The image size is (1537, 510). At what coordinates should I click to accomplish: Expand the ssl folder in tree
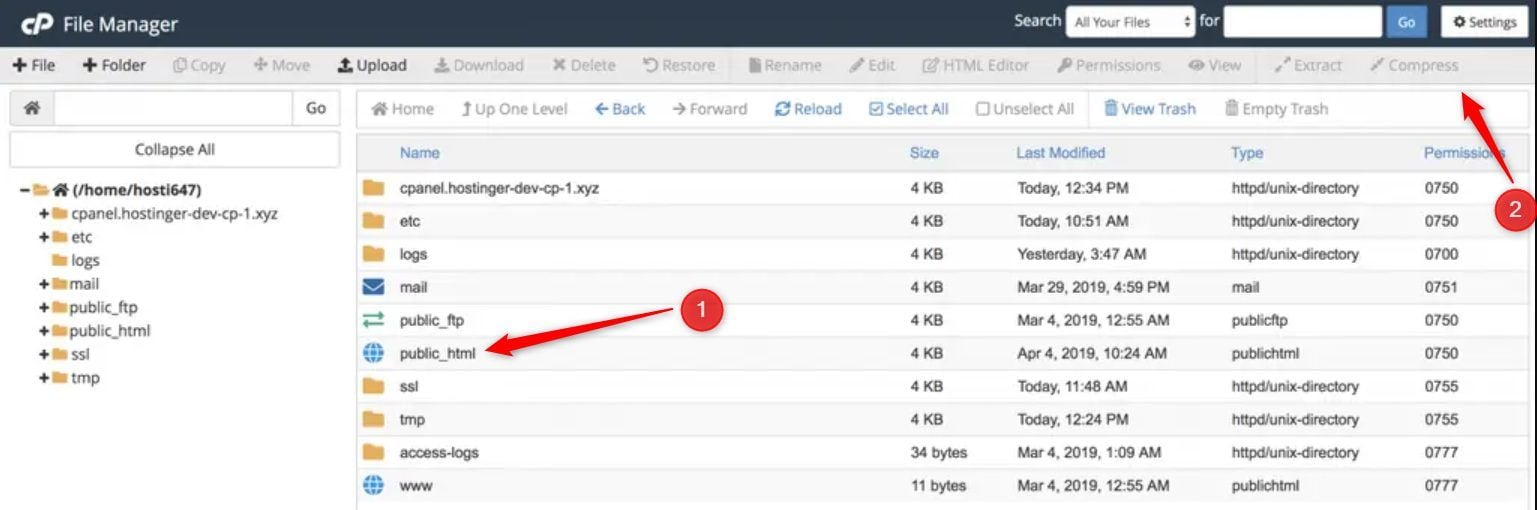[x=44, y=354]
